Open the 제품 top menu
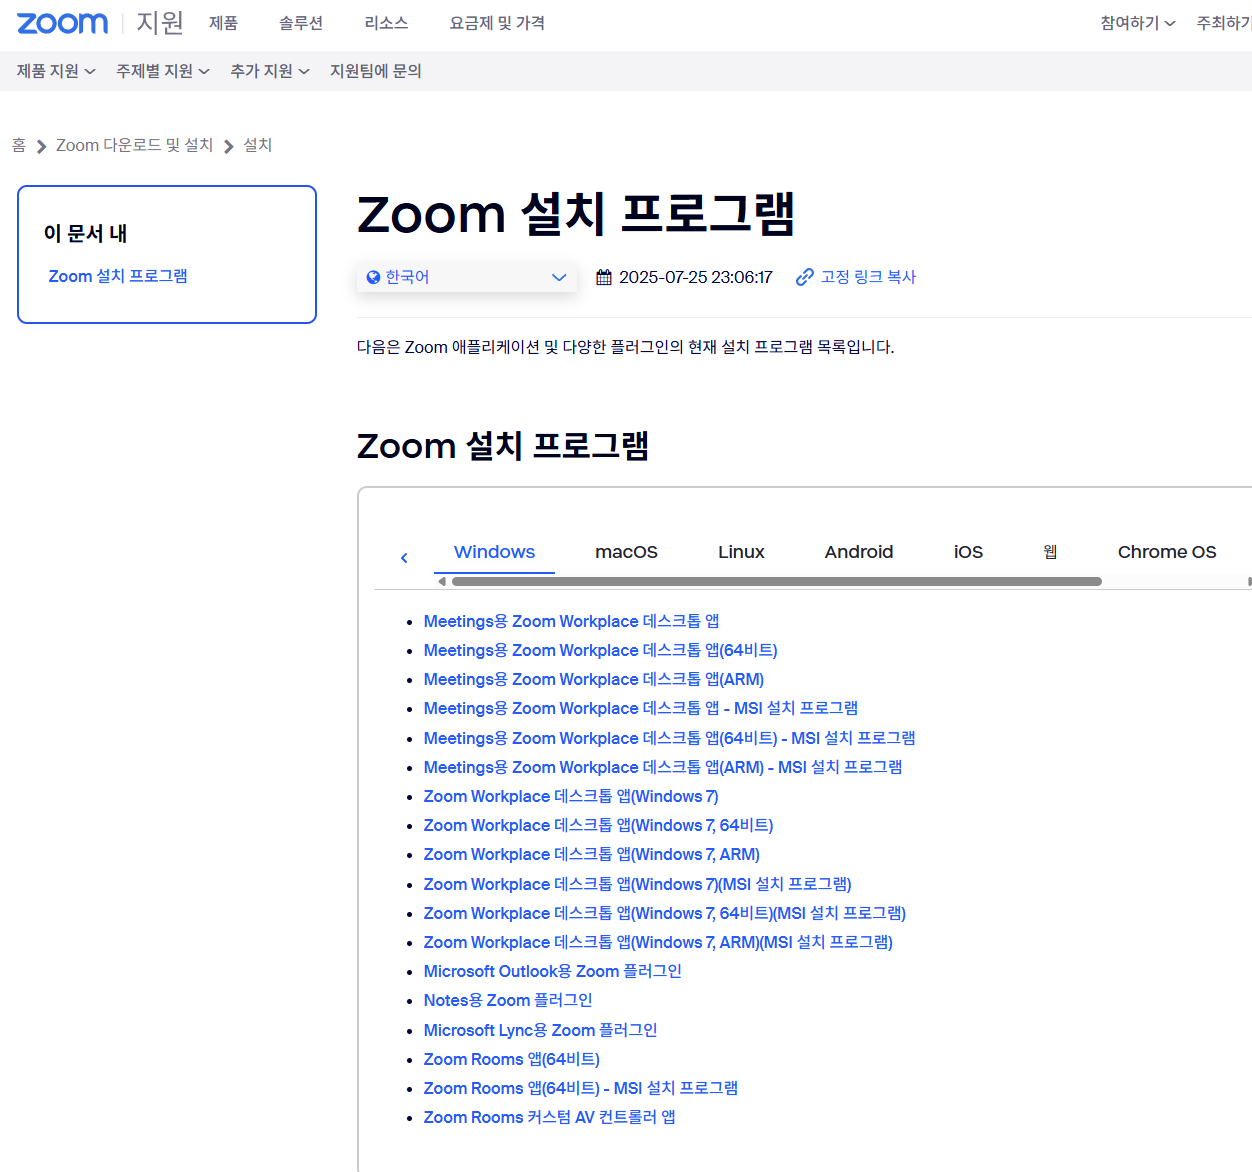The image size is (1252, 1172). tap(223, 23)
